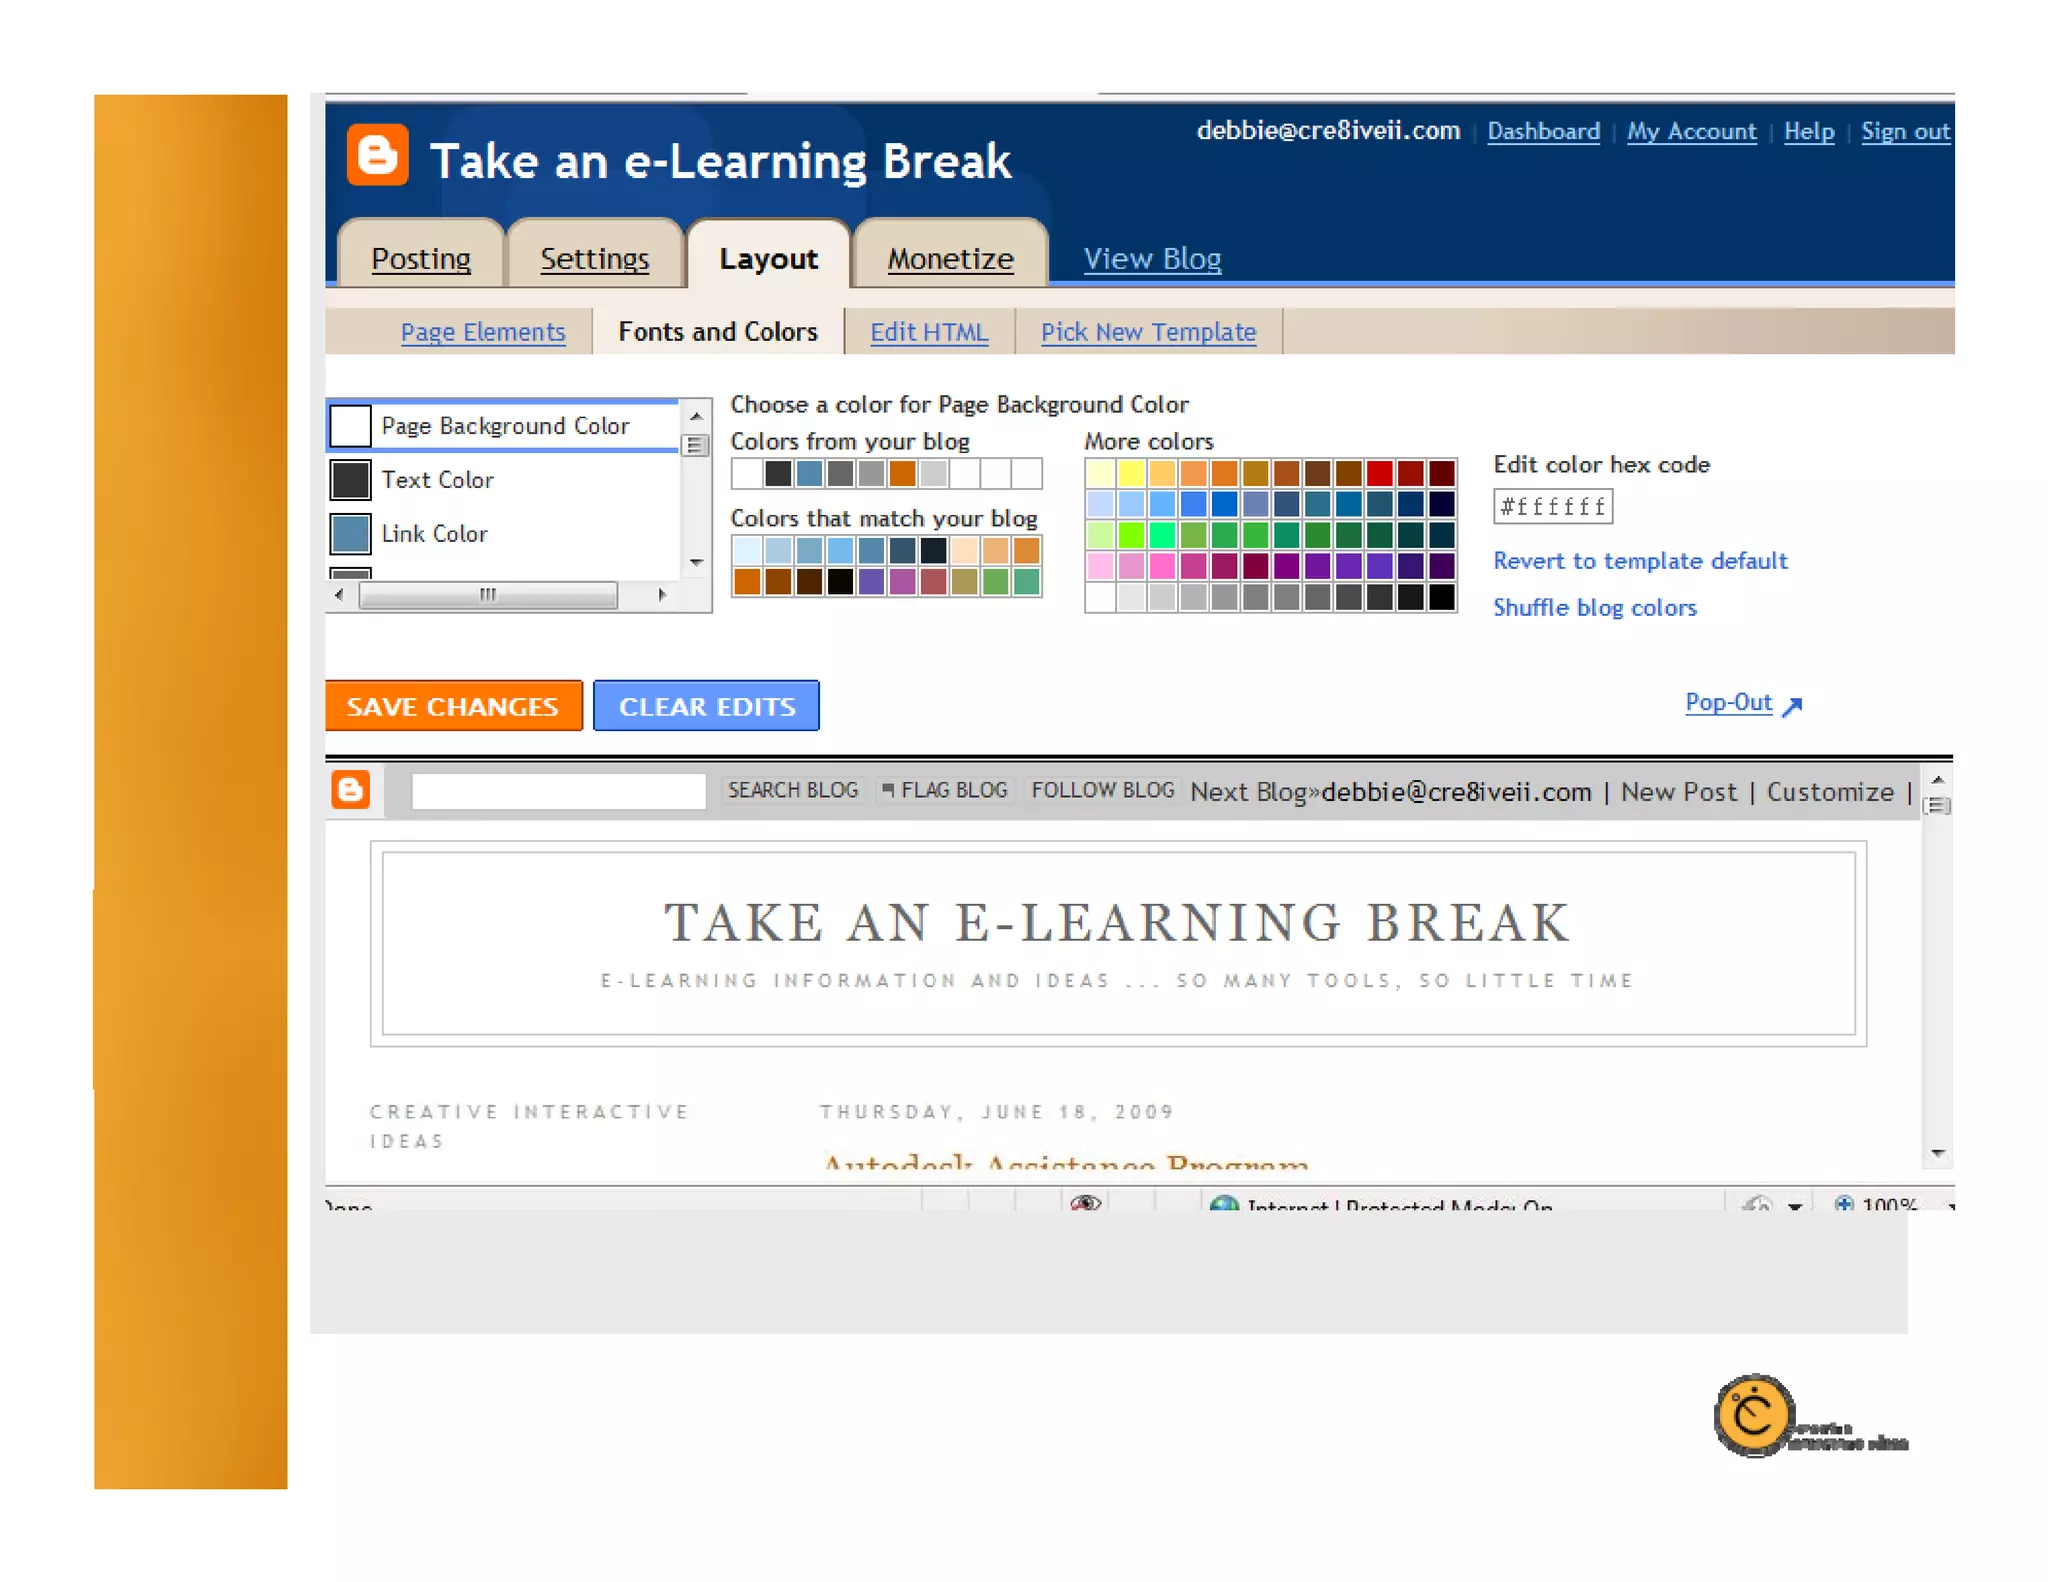Select the Text Color dark swatch
This screenshot has width=2048, height=1582.
tap(350, 480)
